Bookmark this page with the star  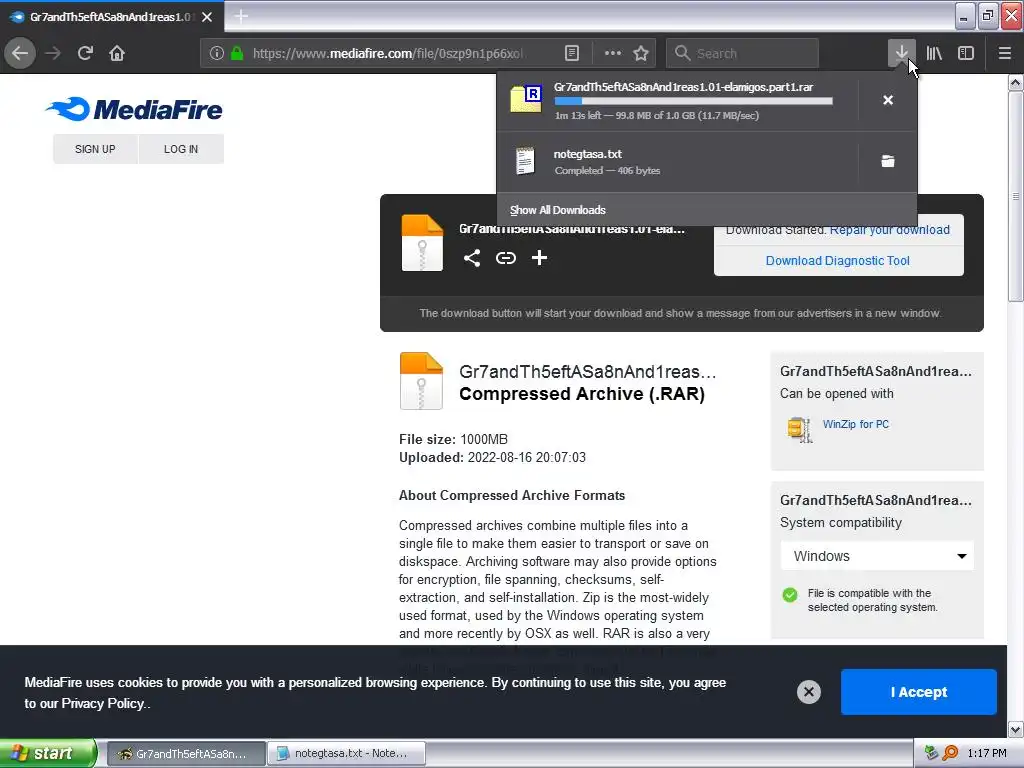click(641, 53)
